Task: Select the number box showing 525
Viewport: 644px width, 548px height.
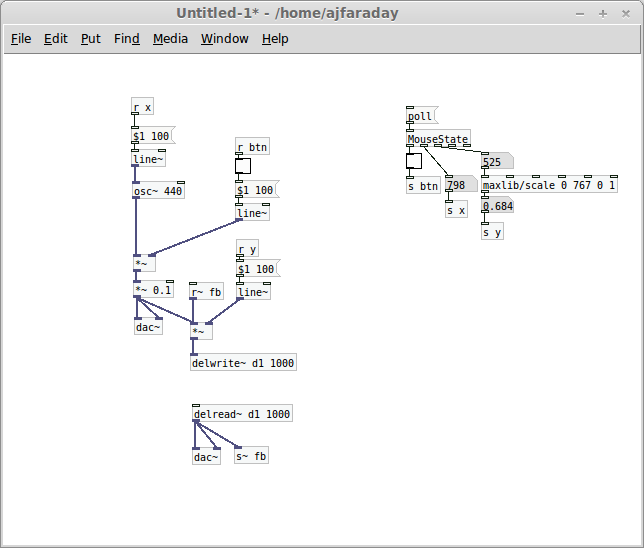Action: point(497,161)
